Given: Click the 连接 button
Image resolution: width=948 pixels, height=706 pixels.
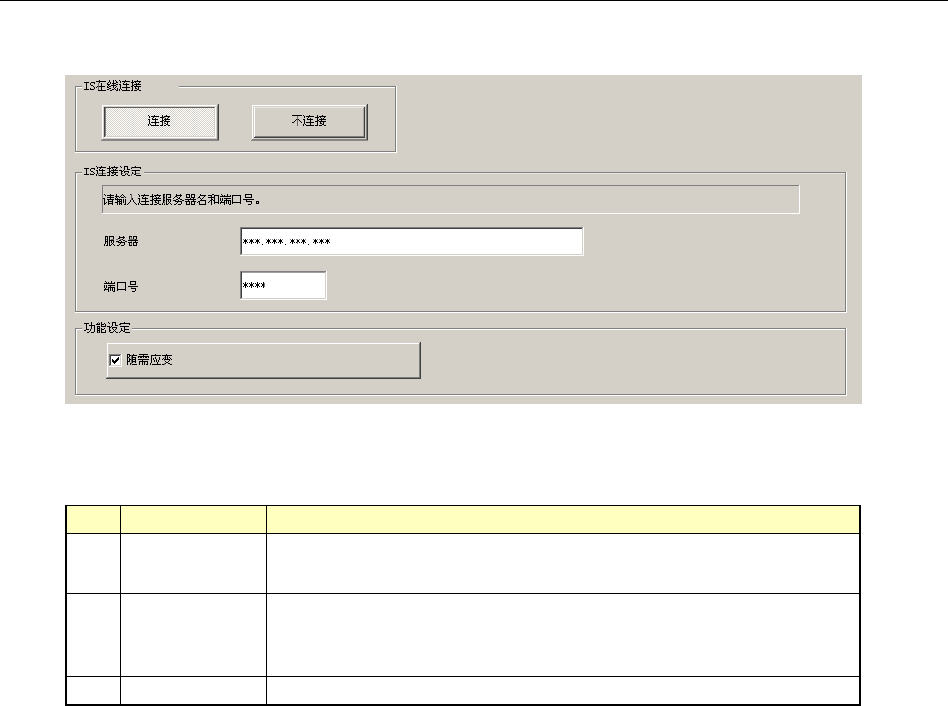Looking at the screenshot, I should click(x=160, y=122).
